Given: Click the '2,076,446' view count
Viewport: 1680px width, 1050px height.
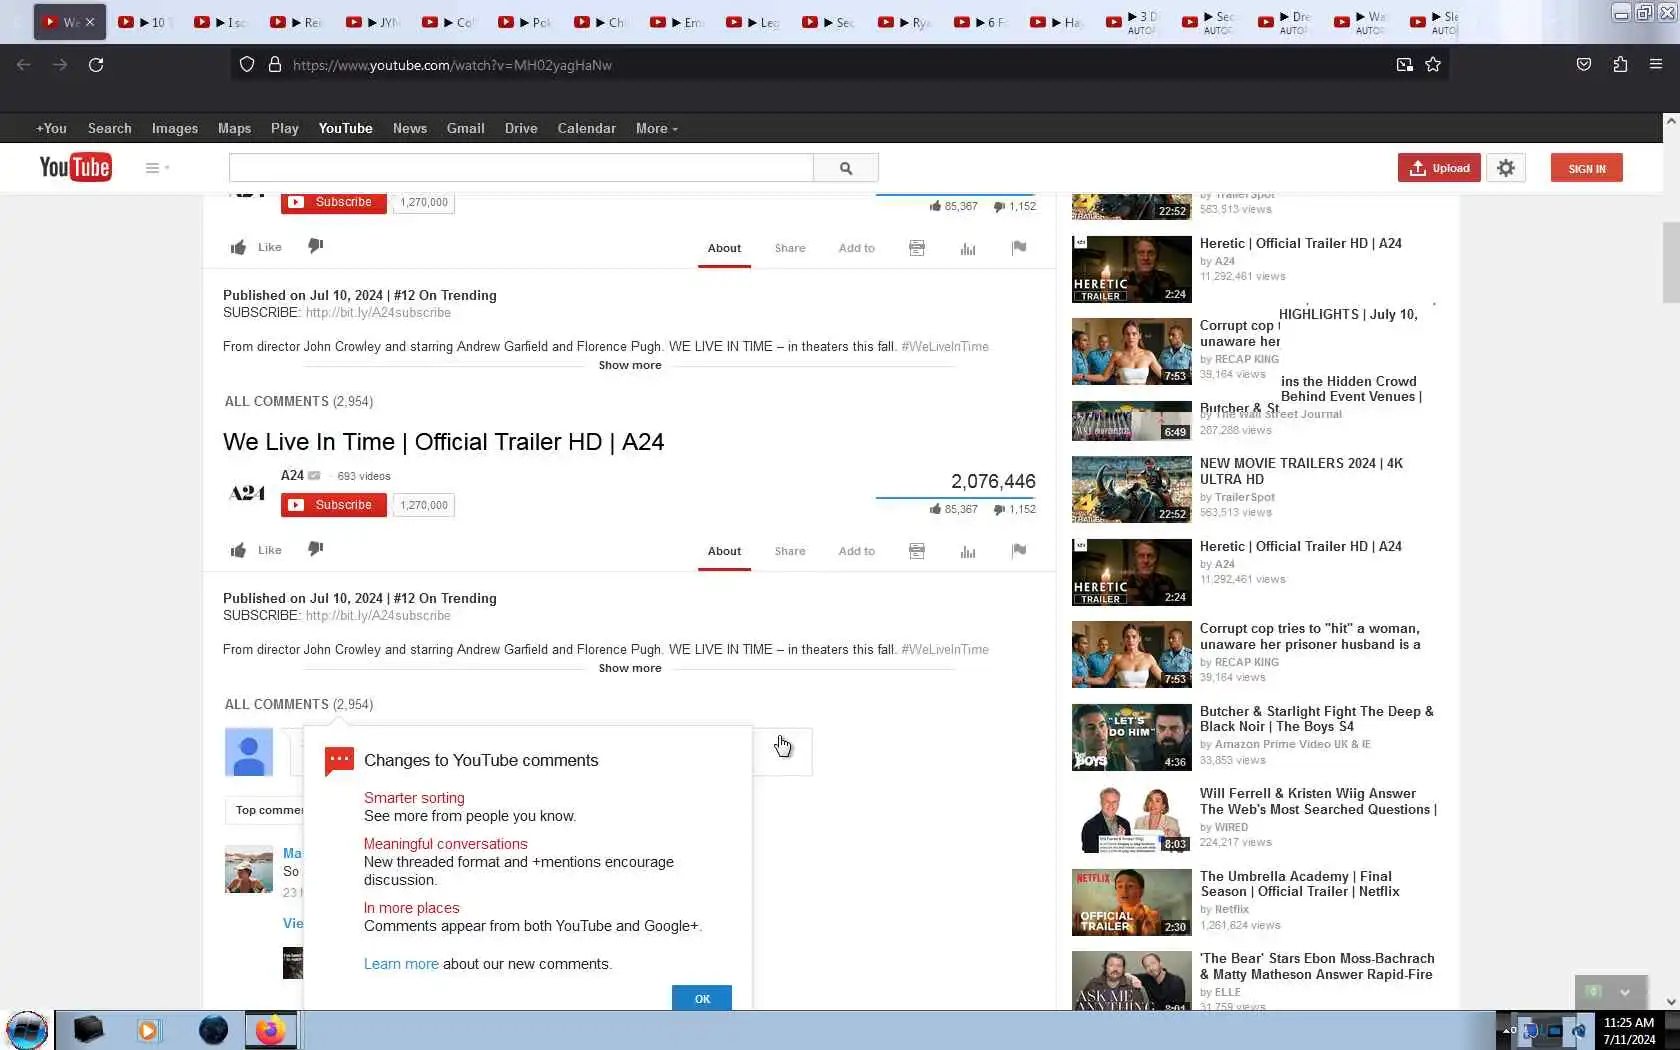Looking at the screenshot, I should pos(993,481).
